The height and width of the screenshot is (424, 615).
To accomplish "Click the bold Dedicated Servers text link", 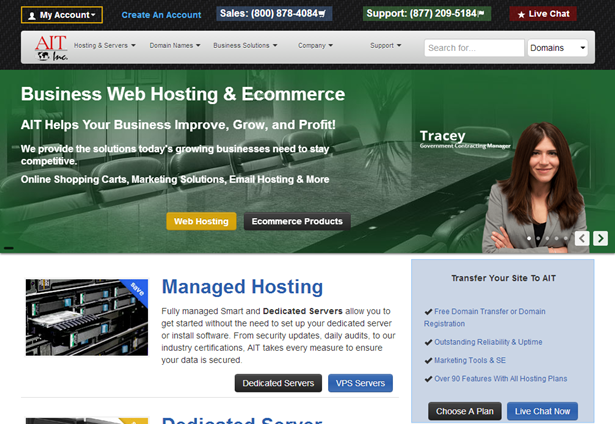I will (x=302, y=311).
